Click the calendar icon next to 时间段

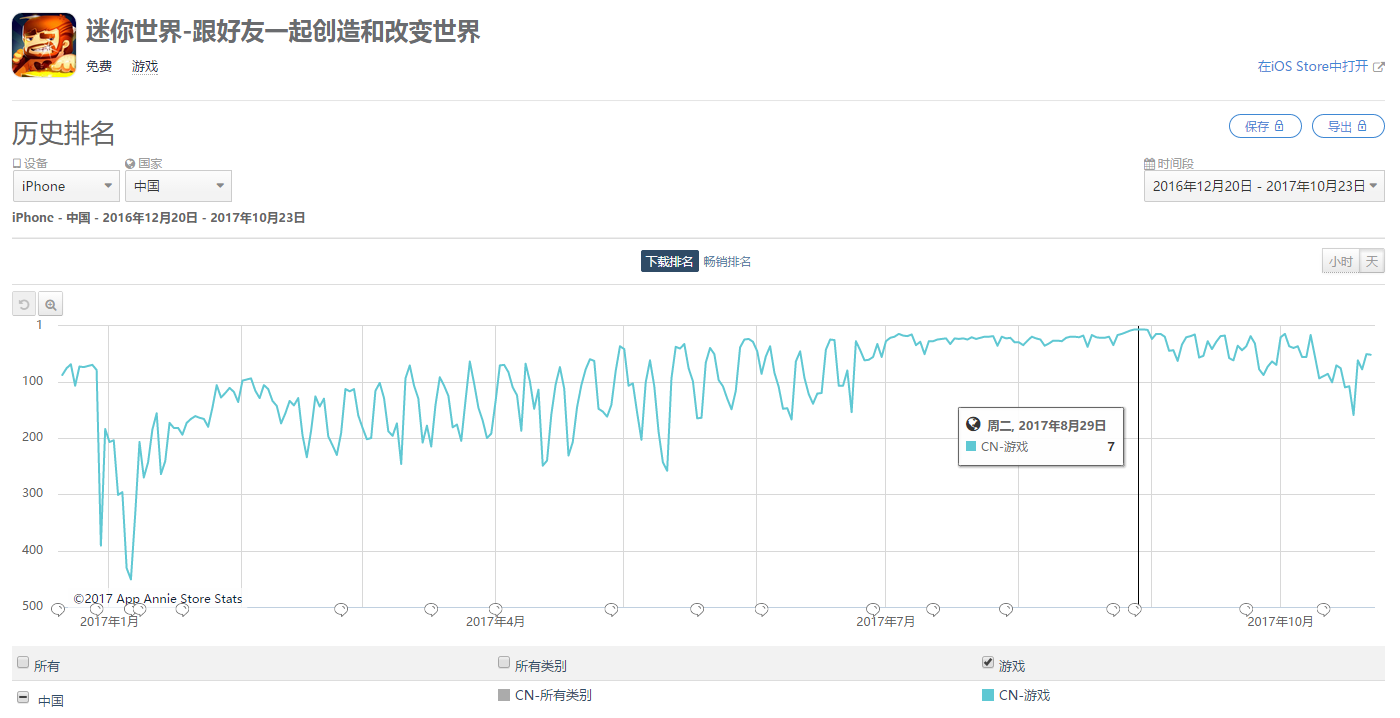pyautogui.click(x=1150, y=164)
